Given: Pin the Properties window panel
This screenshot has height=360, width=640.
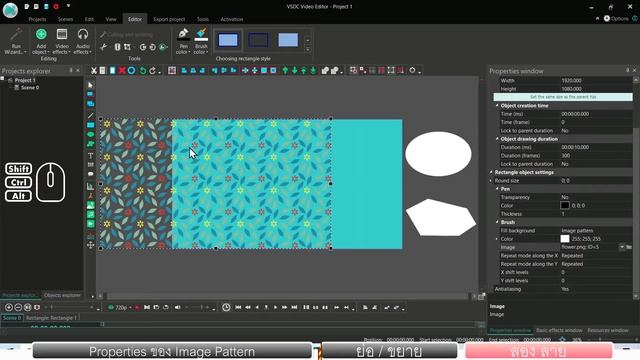Looking at the screenshot, I should click(627, 70).
